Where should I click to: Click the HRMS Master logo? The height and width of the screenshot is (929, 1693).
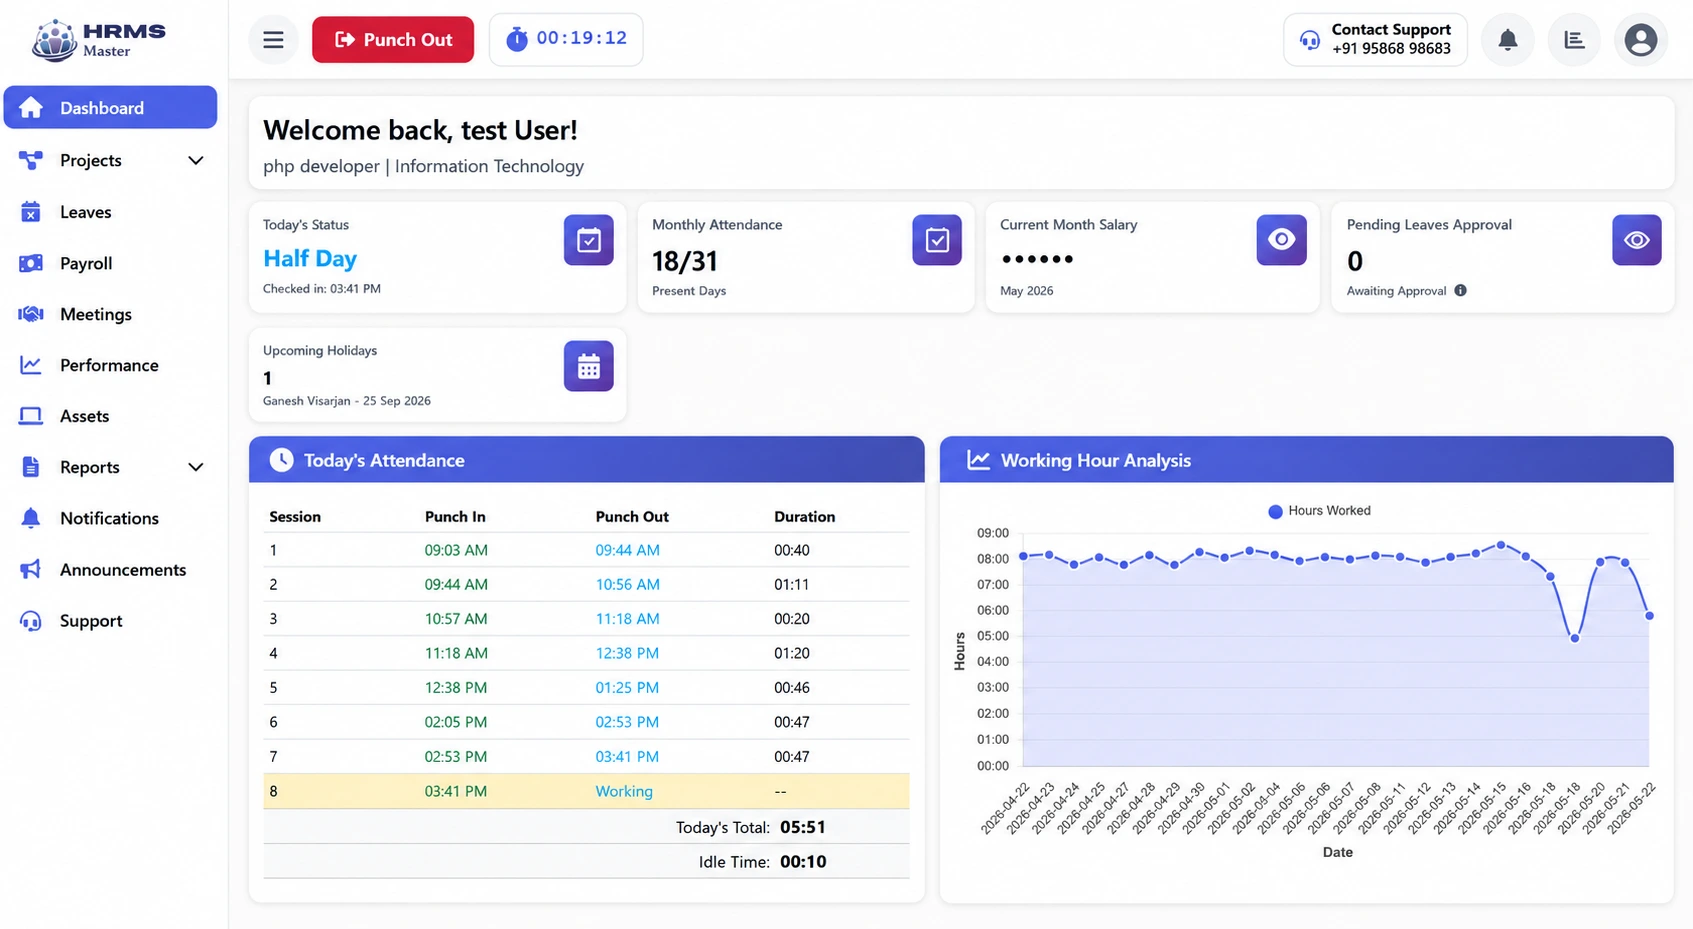98,40
